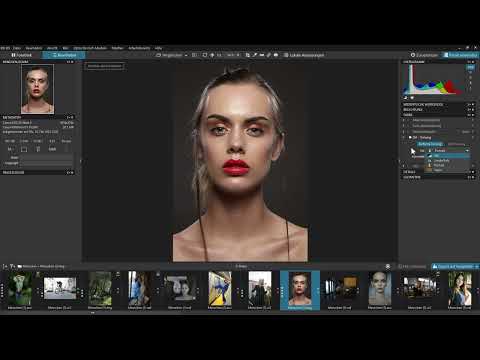Click the navigator preview thumbnail
This screenshot has width=480, height=360.
coord(37,89)
